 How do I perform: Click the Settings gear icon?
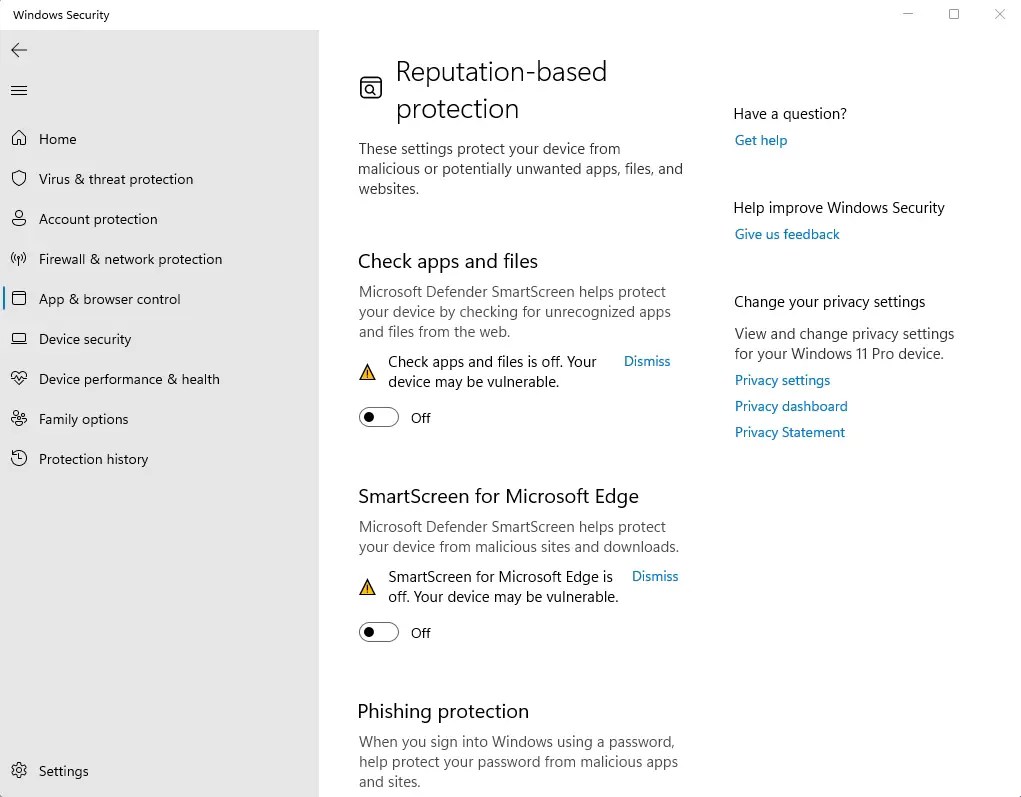[19, 771]
